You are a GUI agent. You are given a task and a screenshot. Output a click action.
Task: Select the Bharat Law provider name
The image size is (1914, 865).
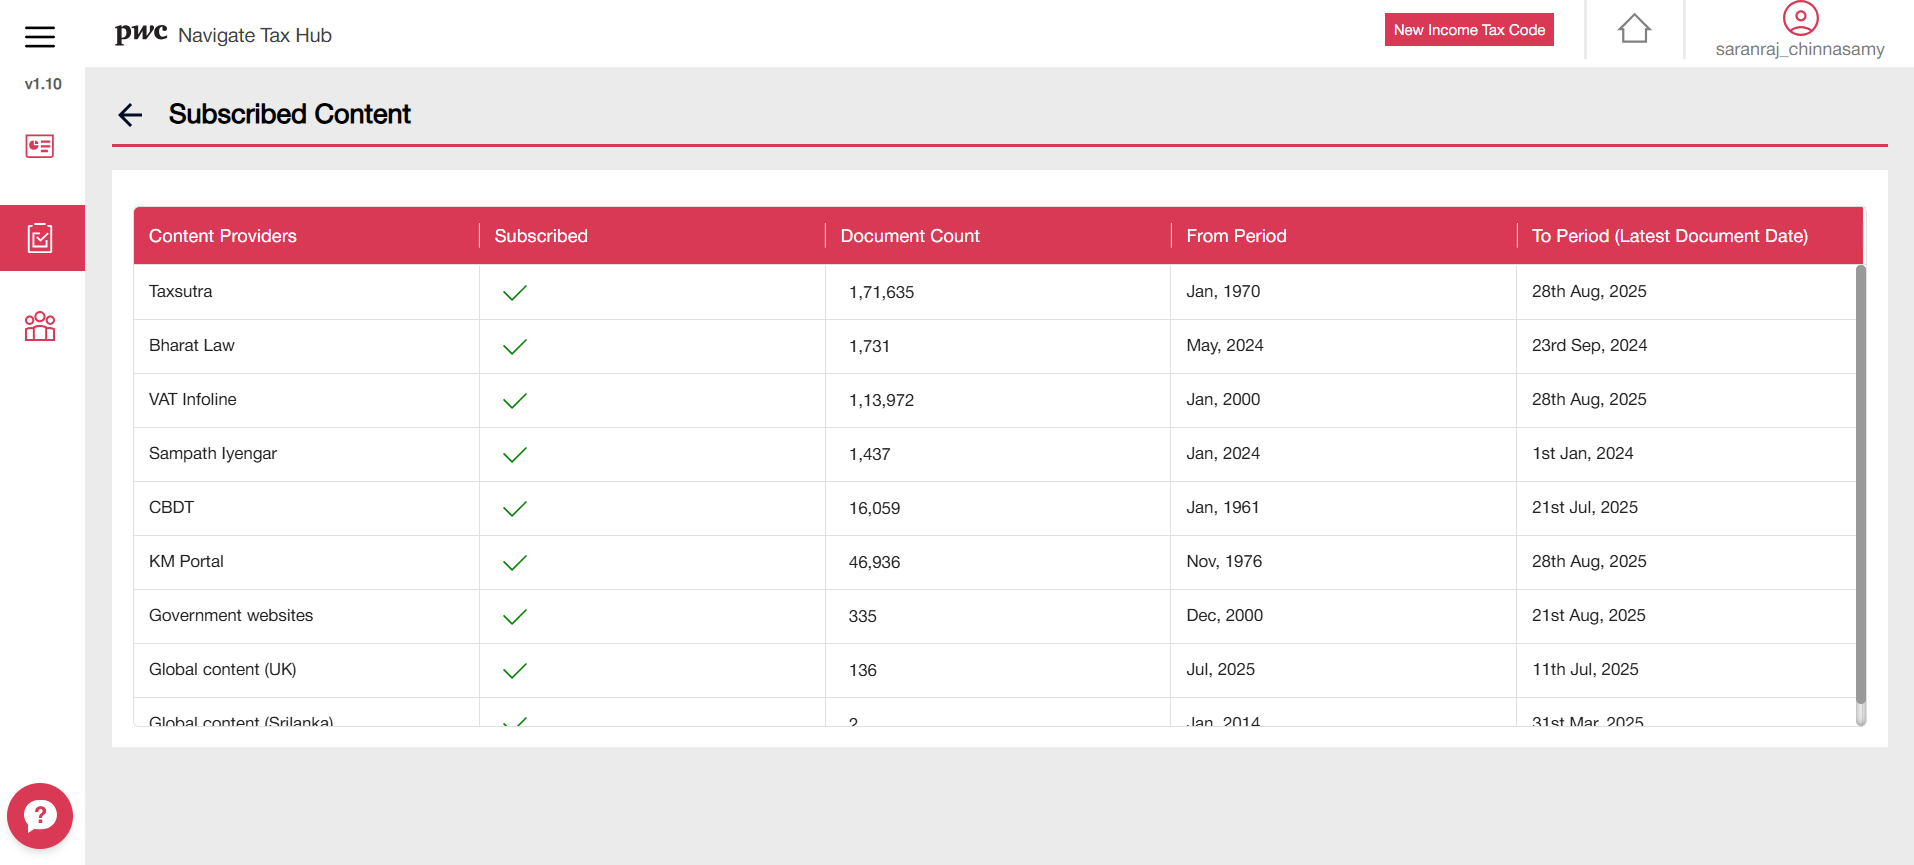[x=192, y=345]
